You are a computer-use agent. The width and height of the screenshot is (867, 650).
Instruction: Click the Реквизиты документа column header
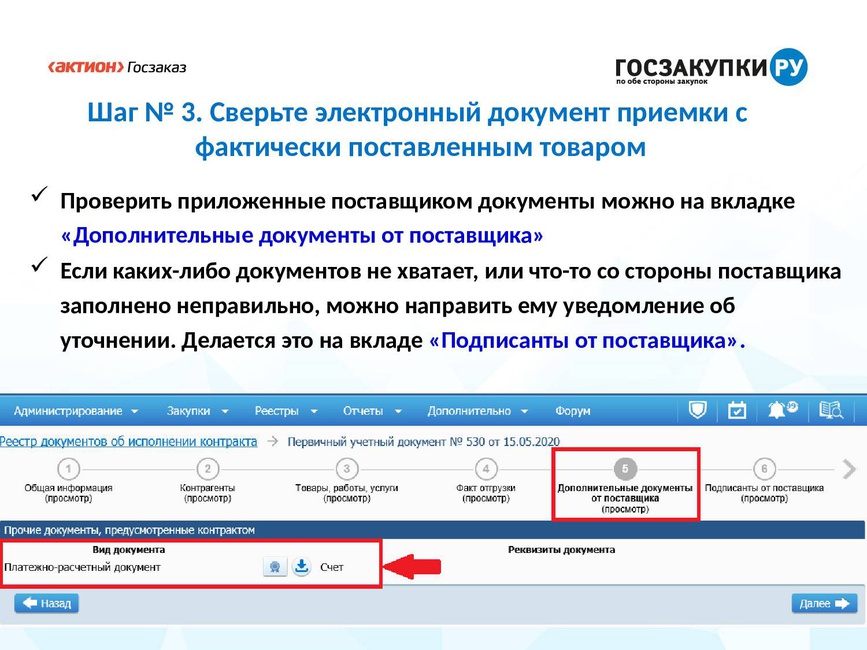pyautogui.click(x=561, y=549)
